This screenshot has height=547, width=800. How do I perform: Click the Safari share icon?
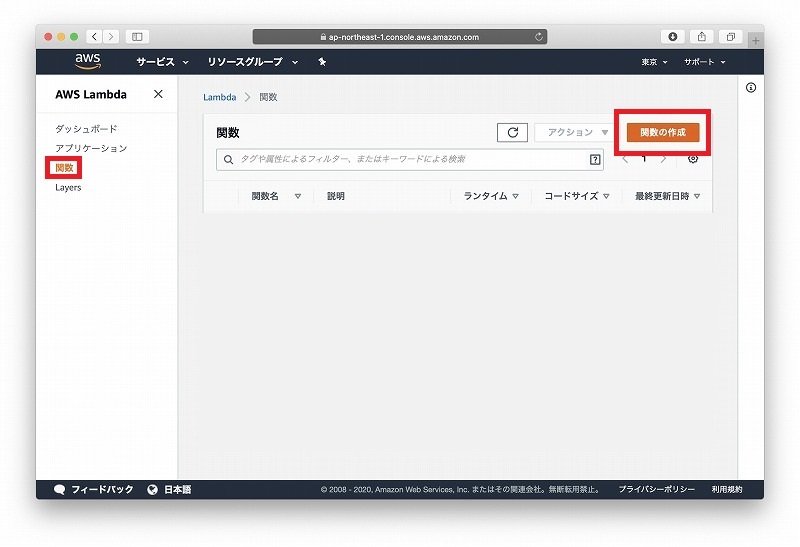pyautogui.click(x=702, y=37)
